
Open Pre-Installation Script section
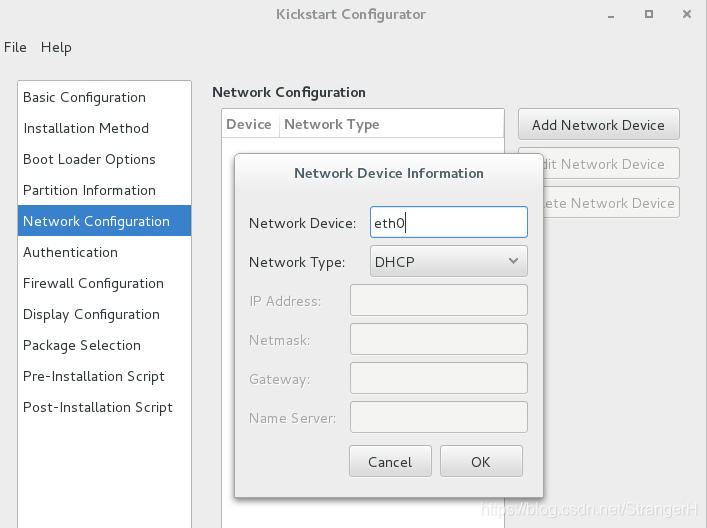105,376
